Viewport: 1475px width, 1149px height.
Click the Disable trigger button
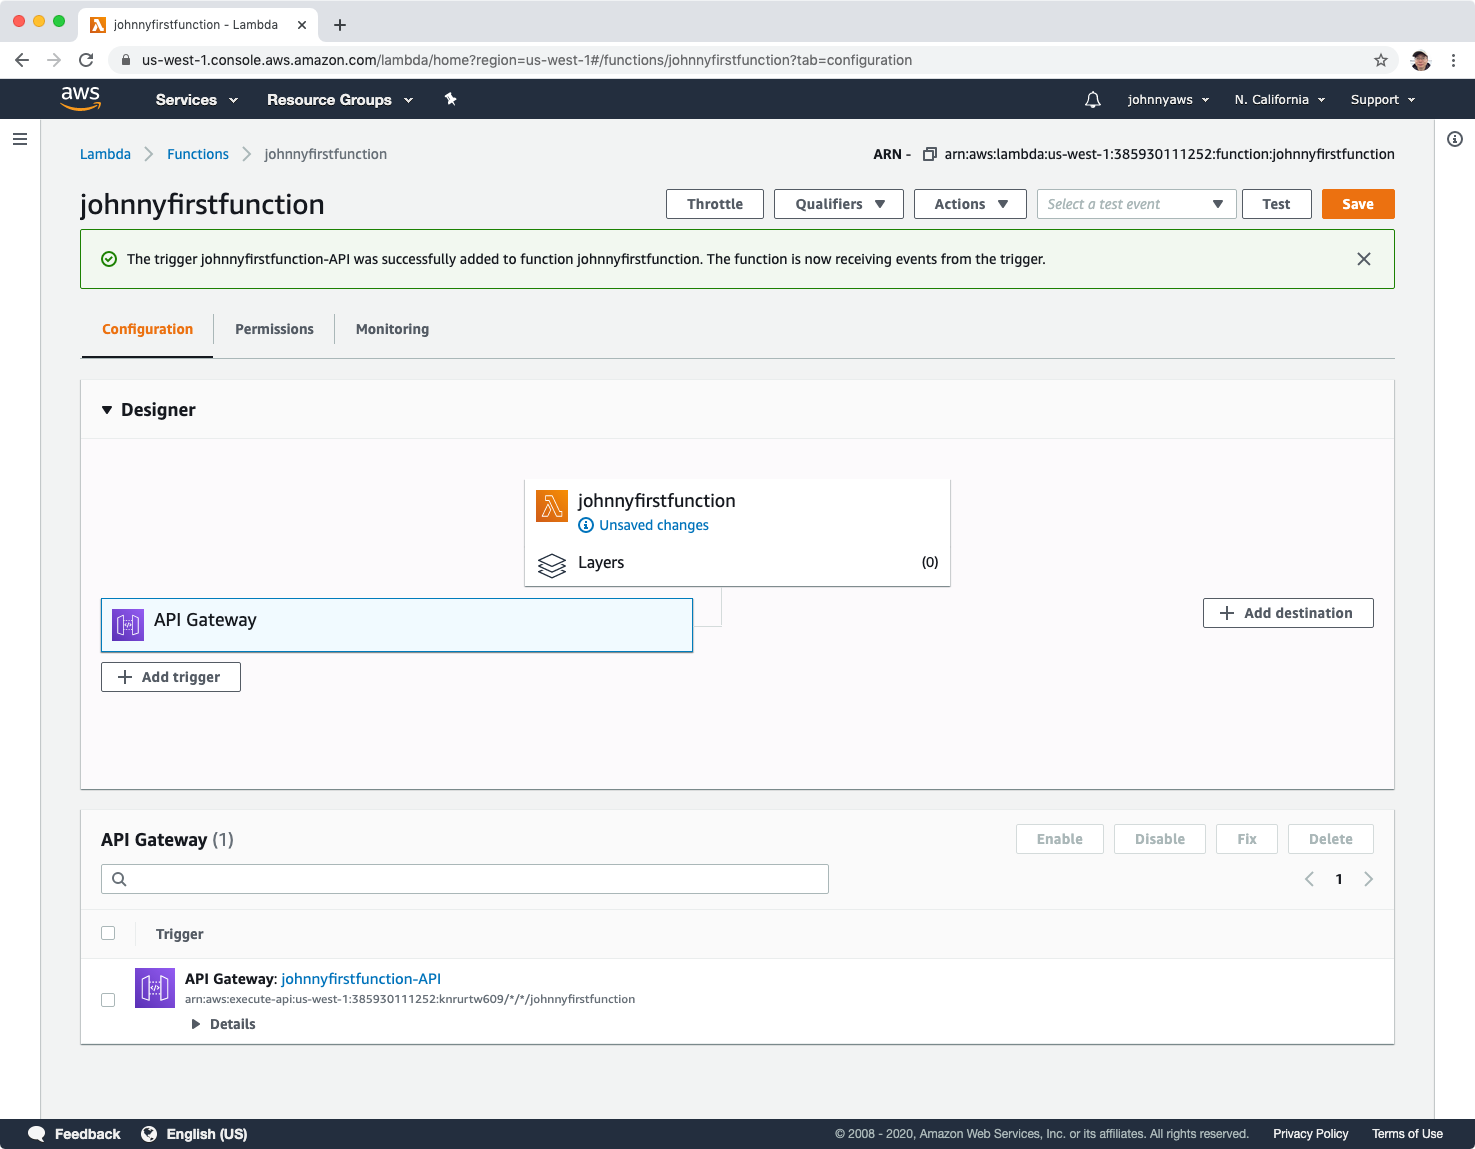[x=1160, y=839]
